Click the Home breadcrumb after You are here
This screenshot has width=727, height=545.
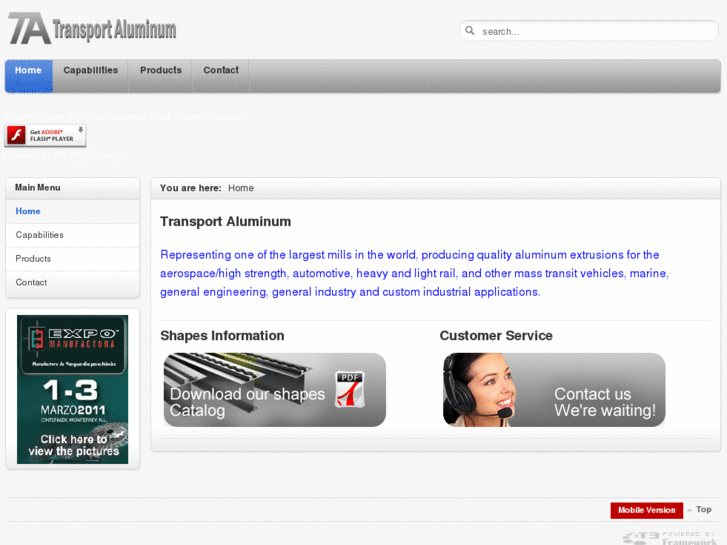click(241, 188)
